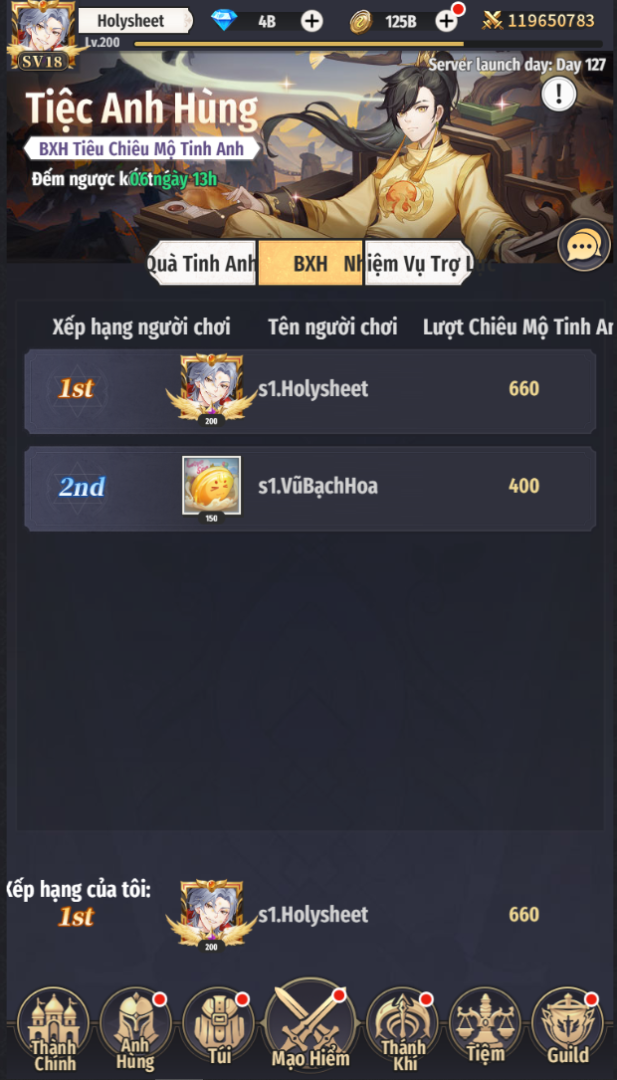Open the Guild shield icon
The height and width of the screenshot is (1080, 617).
(568, 1026)
